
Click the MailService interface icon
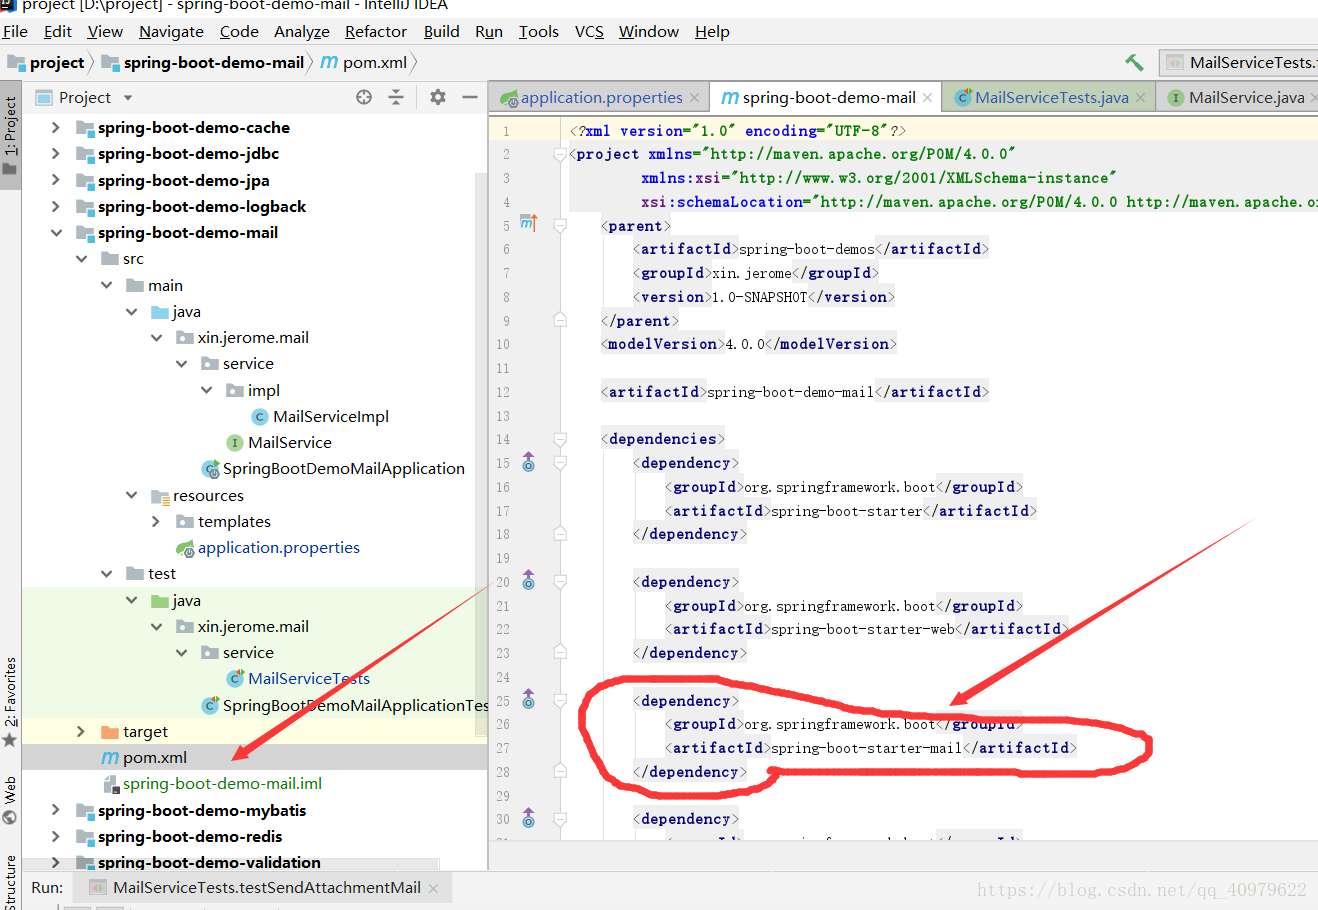coord(235,443)
